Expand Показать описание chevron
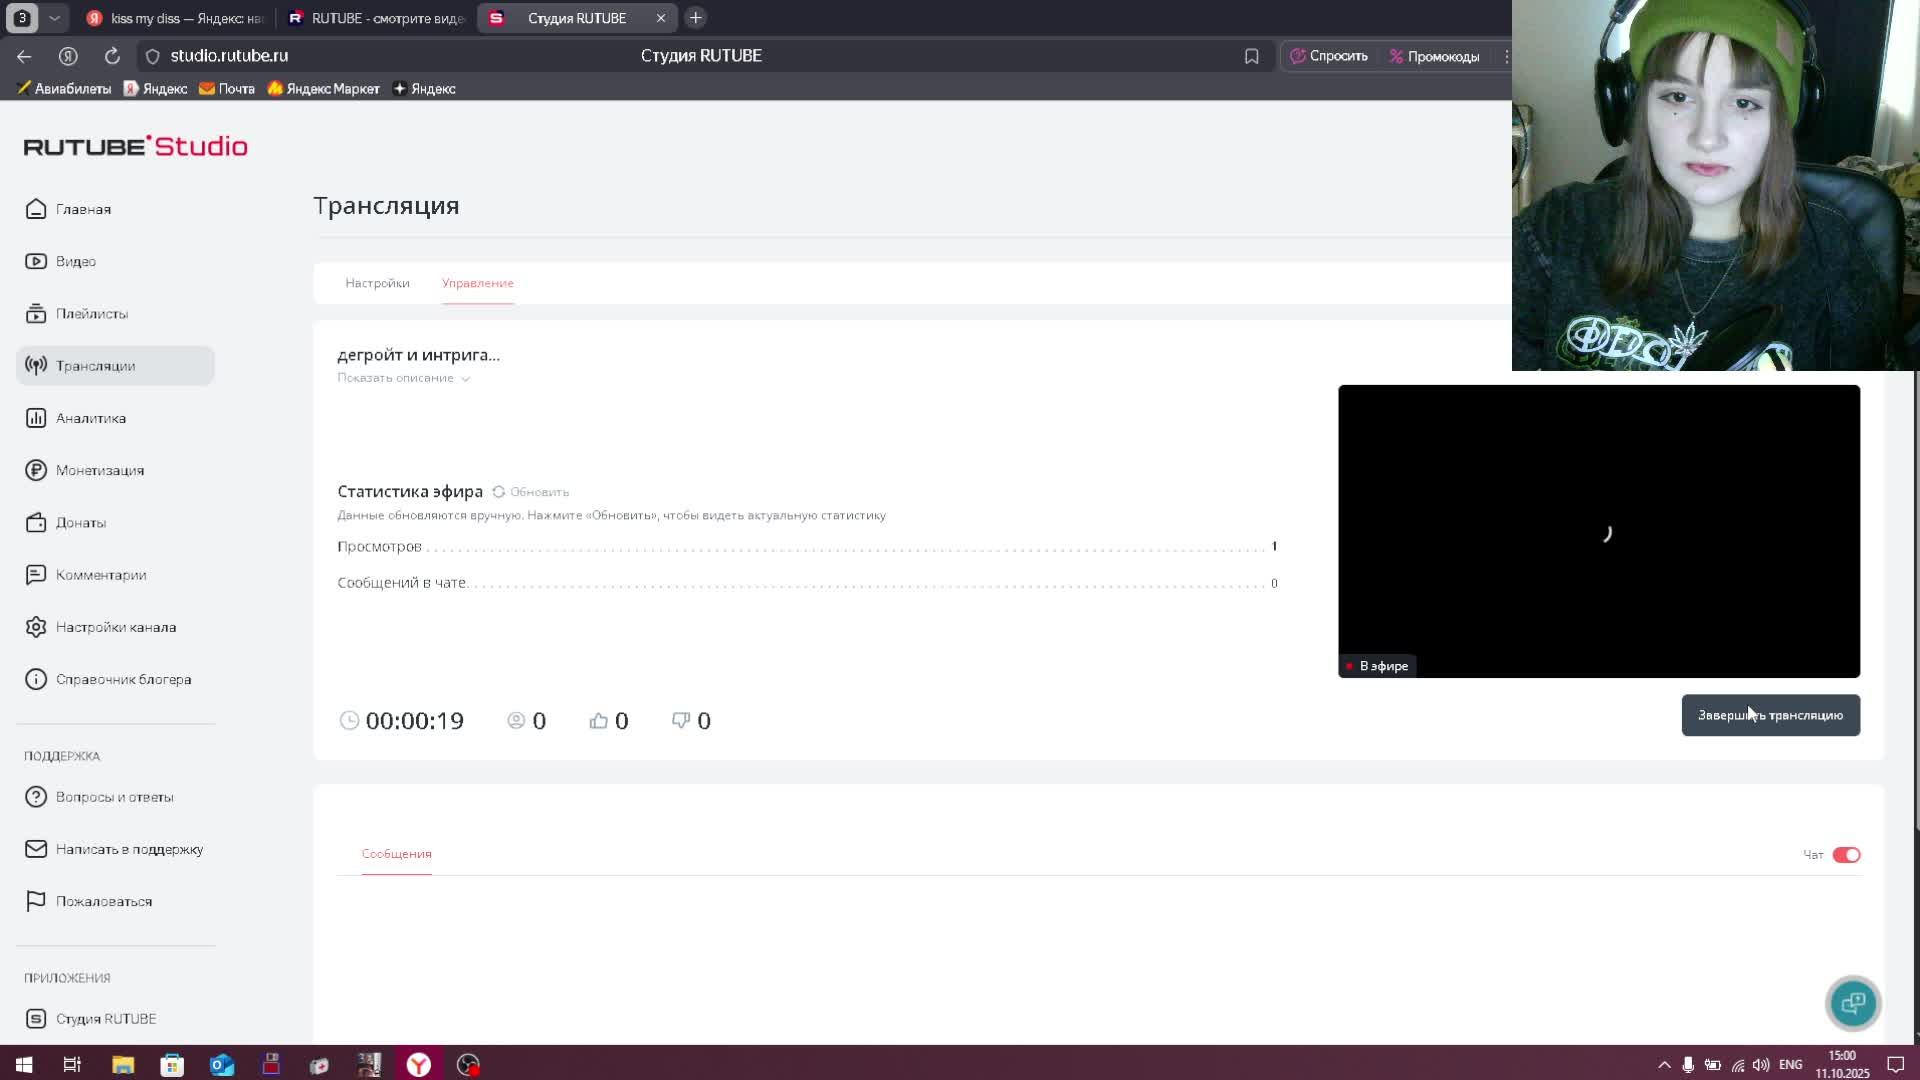 465,379
